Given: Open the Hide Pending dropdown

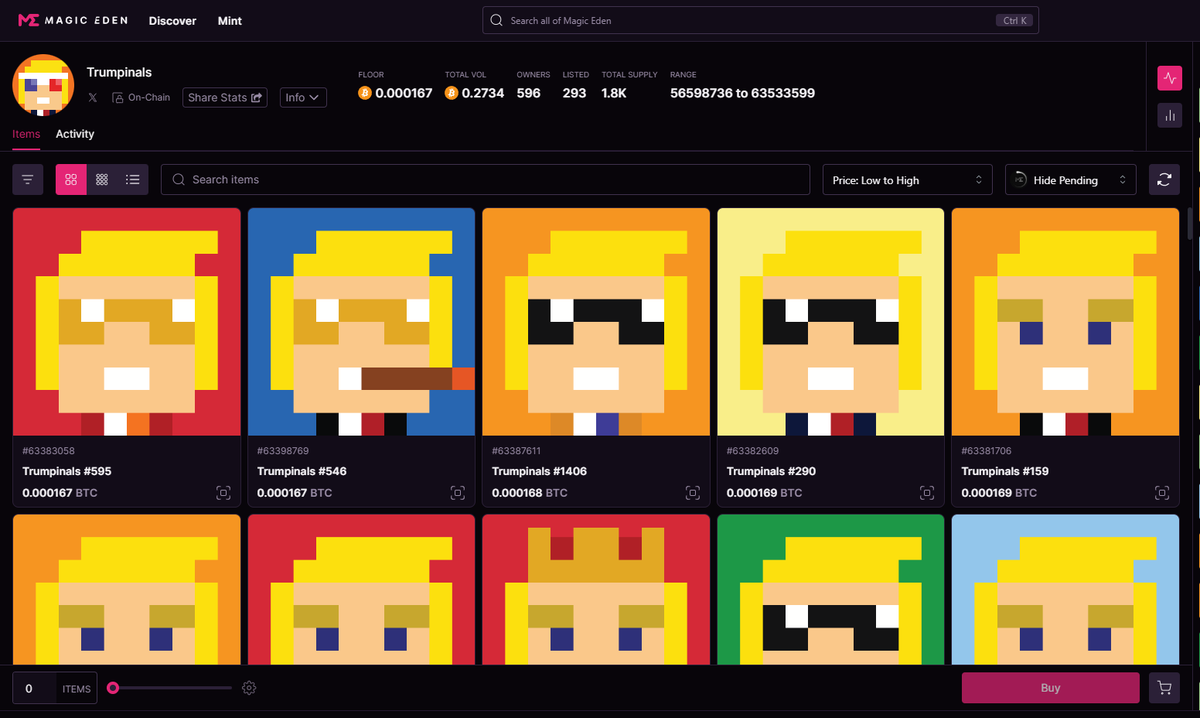Looking at the screenshot, I should [1070, 180].
